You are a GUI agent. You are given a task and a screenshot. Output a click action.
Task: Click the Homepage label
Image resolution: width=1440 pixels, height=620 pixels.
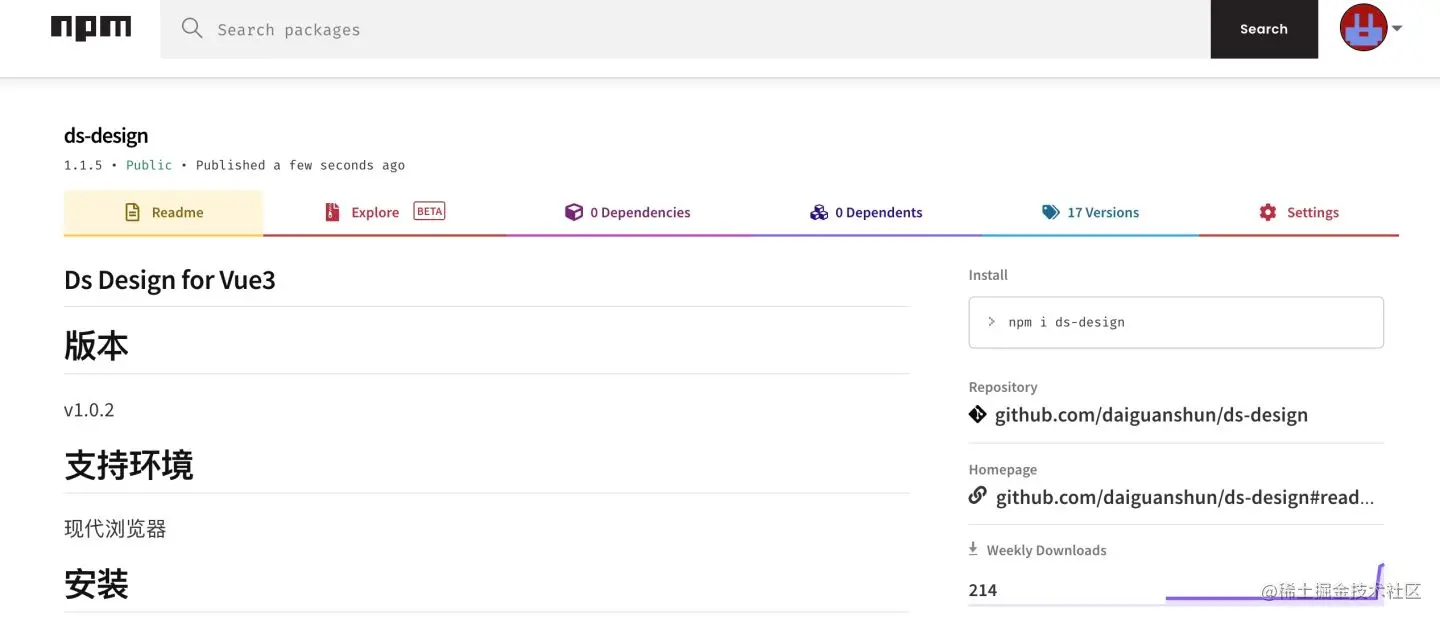tap(1002, 469)
